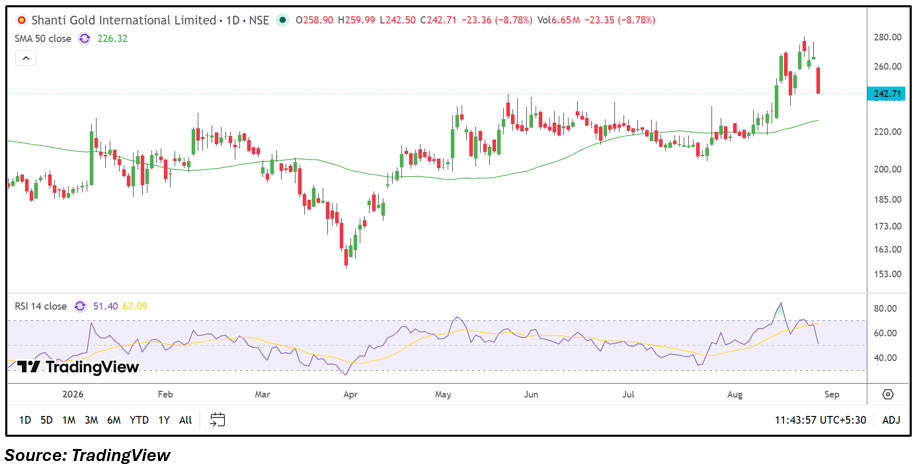Click the 280.00 price axis label
The height and width of the screenshot is (466, 917).
(886, 37)
